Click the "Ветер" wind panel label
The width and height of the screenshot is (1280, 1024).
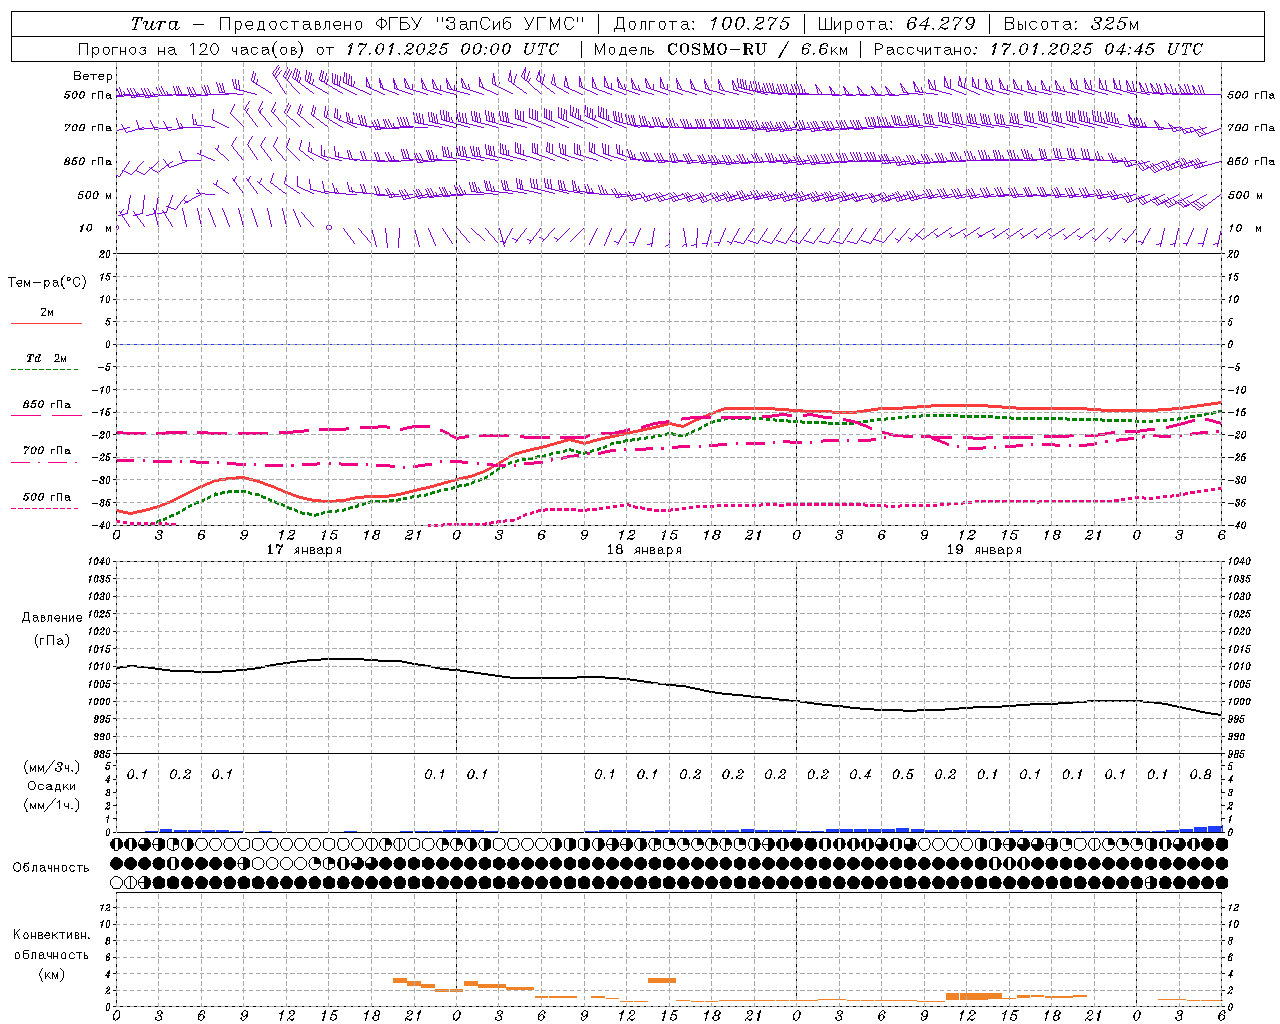pyautogui.click(x=93, y=76)
